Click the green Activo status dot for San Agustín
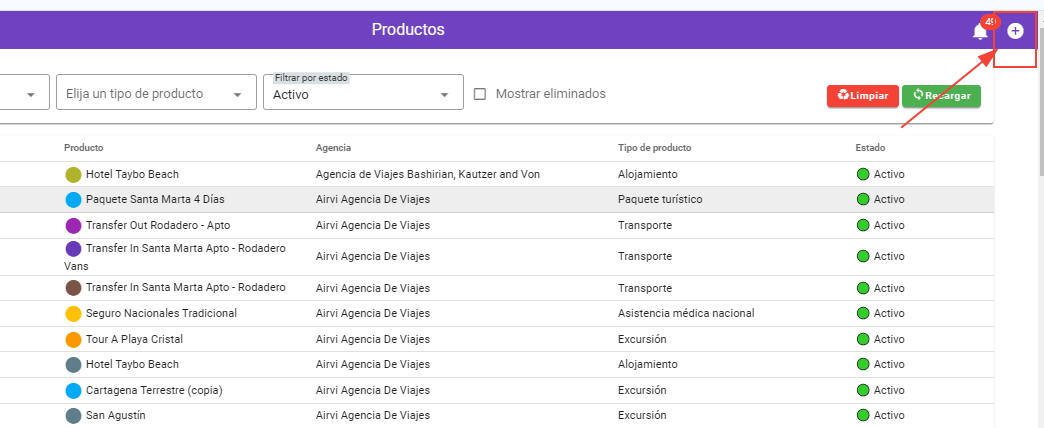The width and height of the screenshot is (1044, 428). pos(863,415)
